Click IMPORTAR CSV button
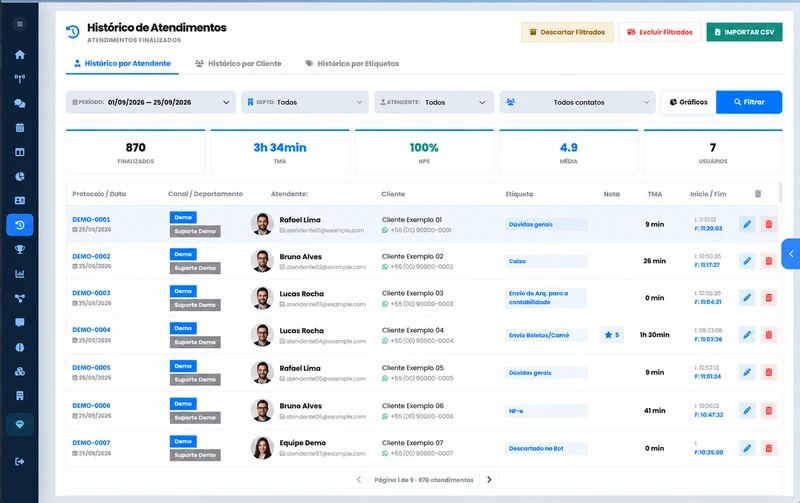Viewport: 800px width, 503px height. [744, 32]
